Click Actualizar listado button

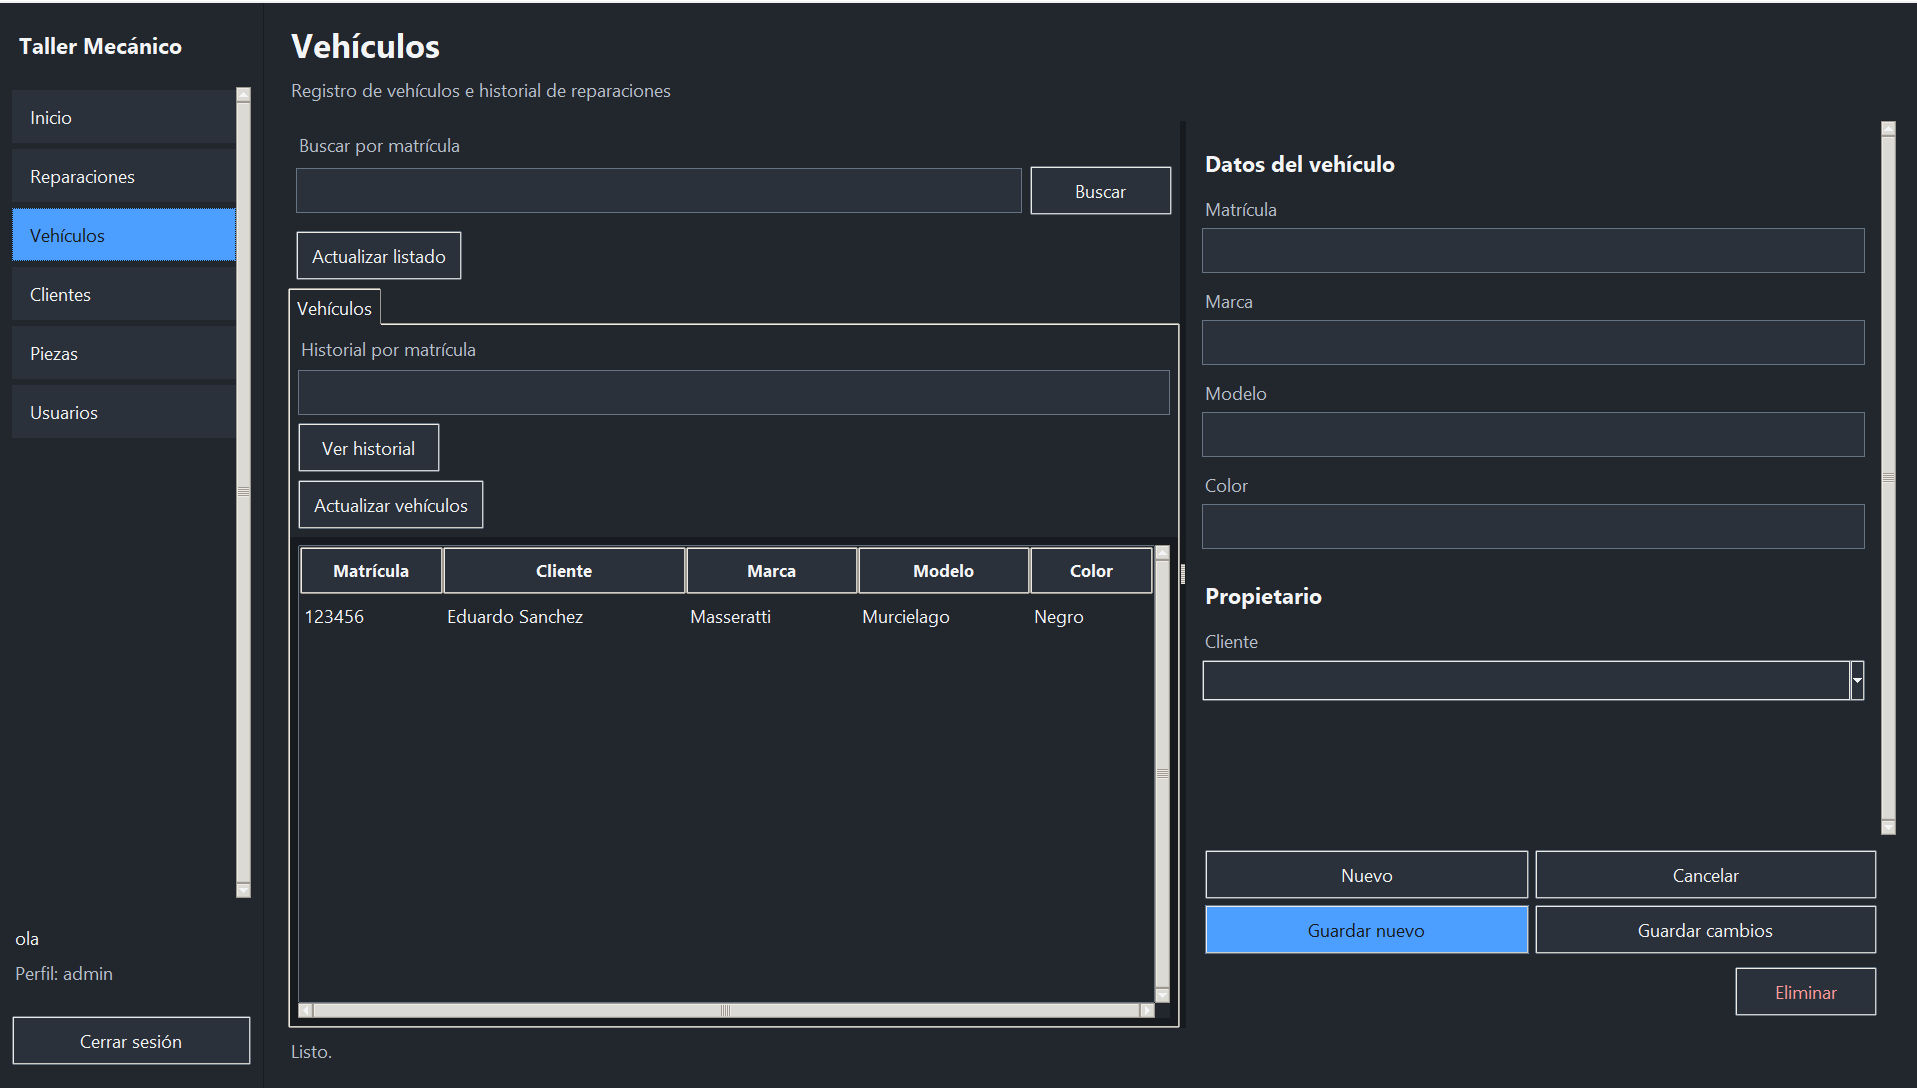pos(379,256)
